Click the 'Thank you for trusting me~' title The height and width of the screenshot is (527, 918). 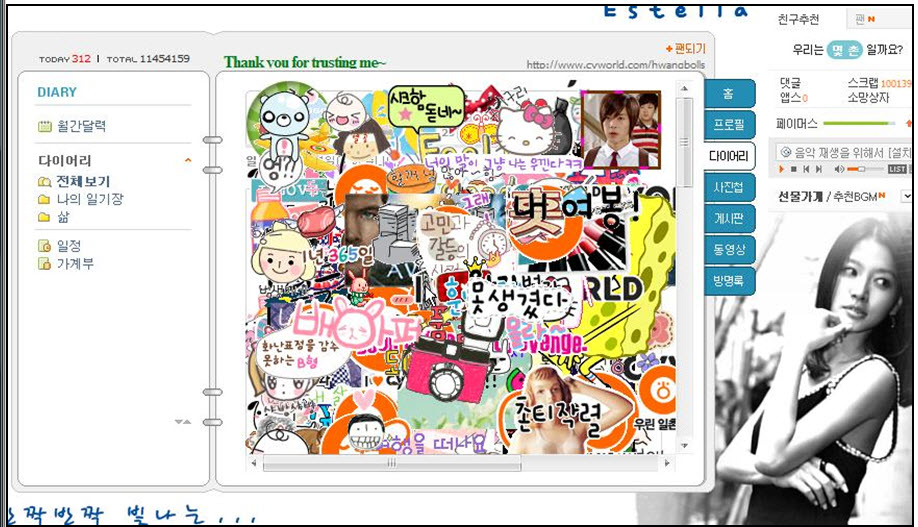point(305,62)
